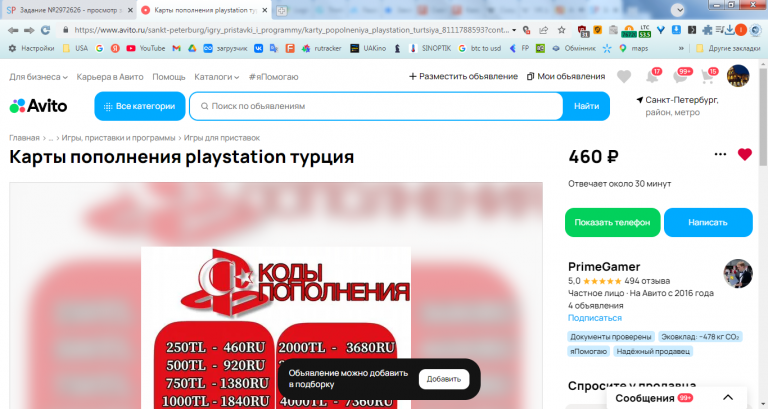The height and width of the screenshot is (409, 768).
Task: Open the Google Translate bookmark icon
Action: 274,48
